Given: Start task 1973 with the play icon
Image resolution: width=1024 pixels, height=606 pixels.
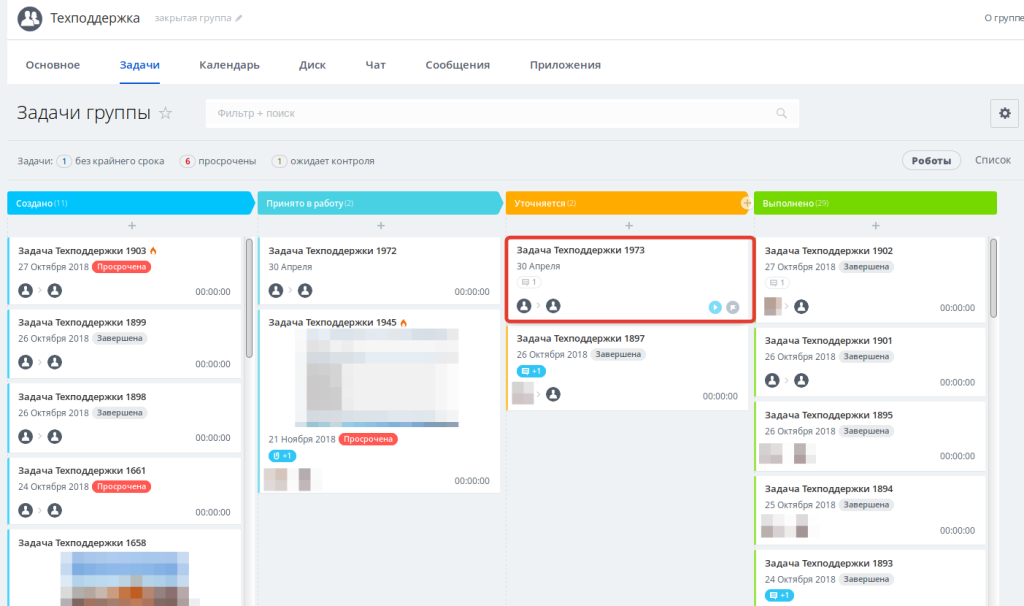Looking at the screenshot, I should pos(715,307).
